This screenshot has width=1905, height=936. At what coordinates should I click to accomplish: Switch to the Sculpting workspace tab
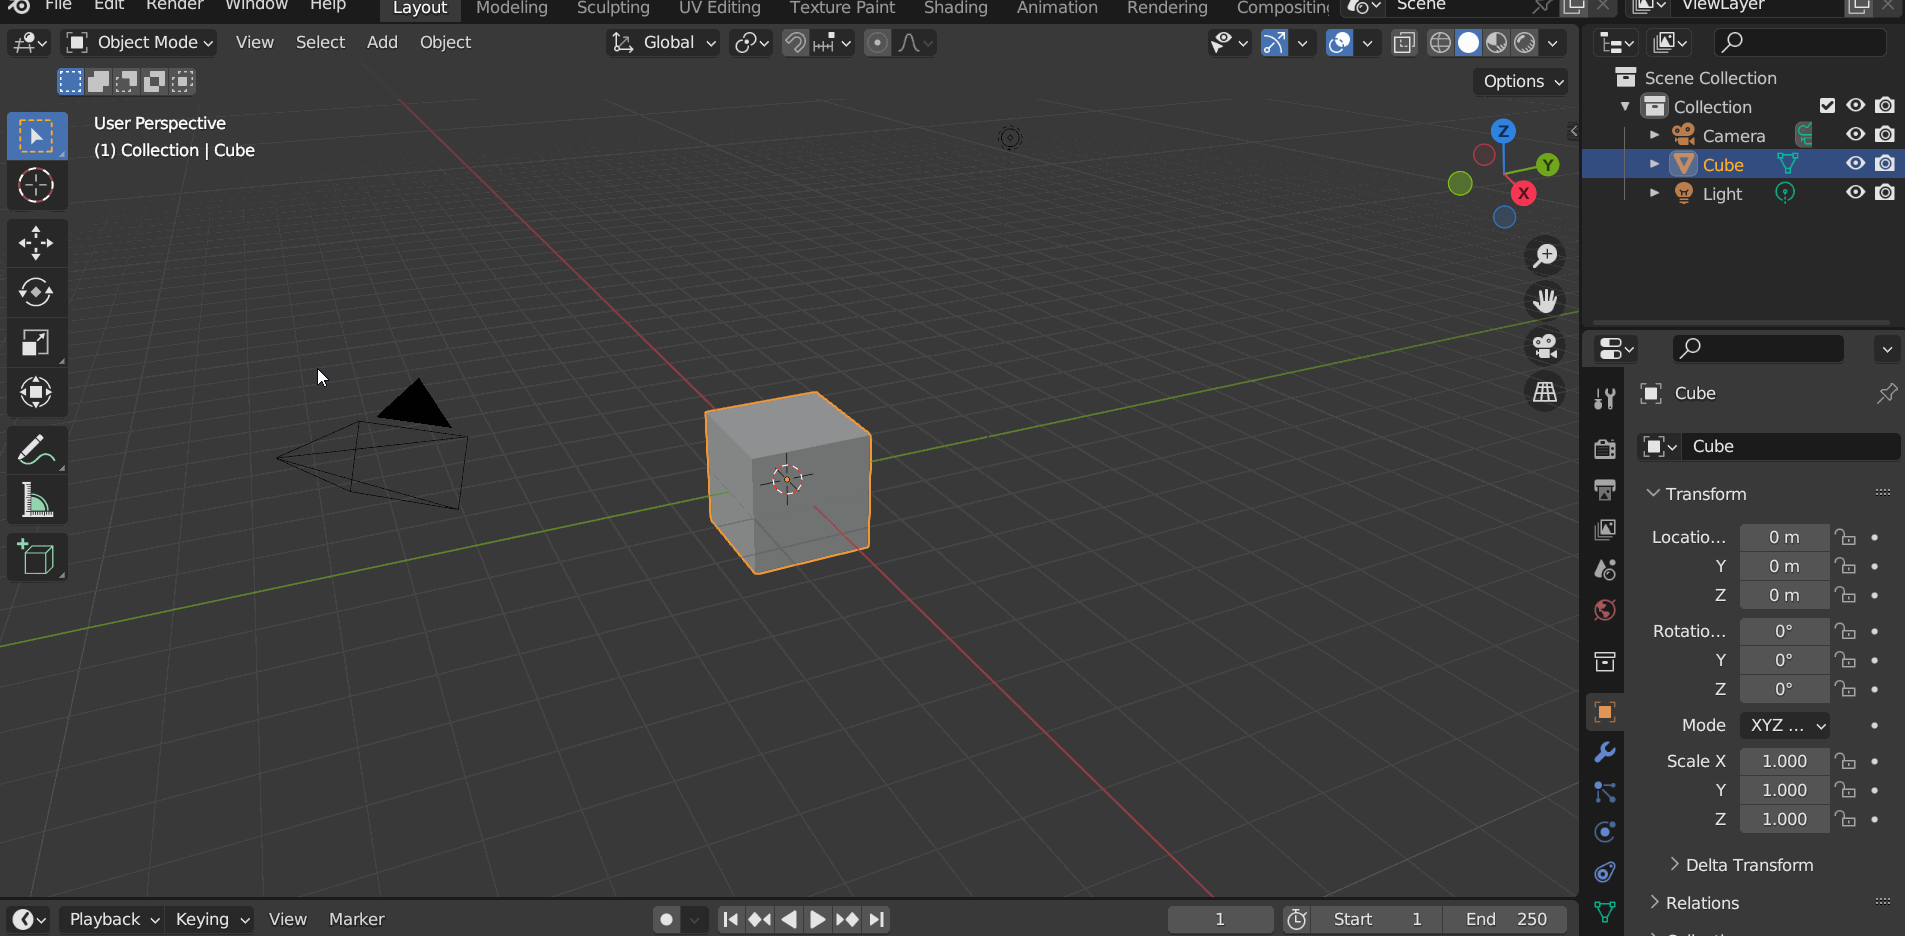coord(613,8)
